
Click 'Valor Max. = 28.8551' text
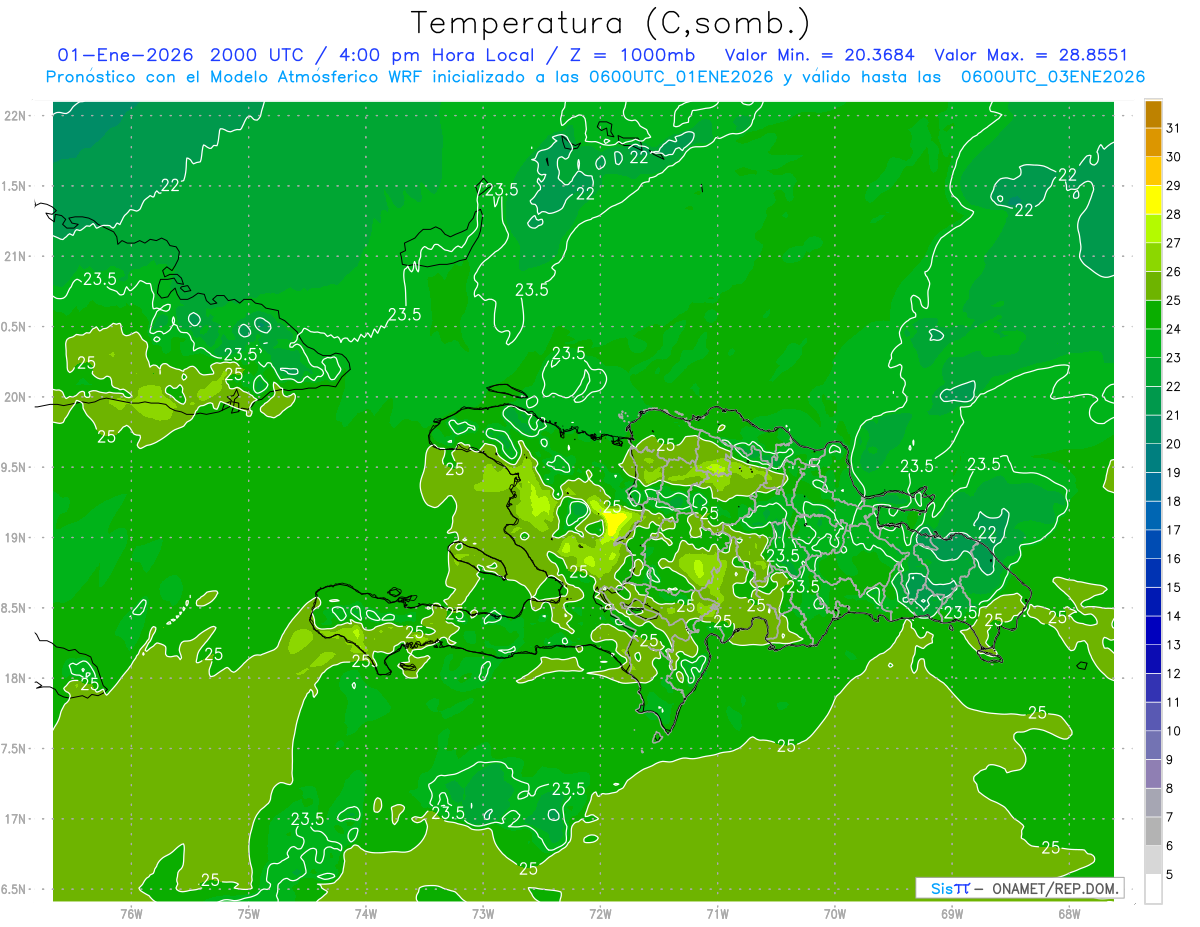(1031, 55)
